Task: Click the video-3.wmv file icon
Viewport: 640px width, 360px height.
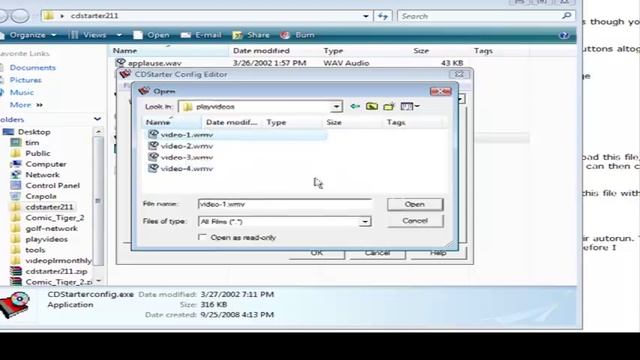Action: point(153,157)
